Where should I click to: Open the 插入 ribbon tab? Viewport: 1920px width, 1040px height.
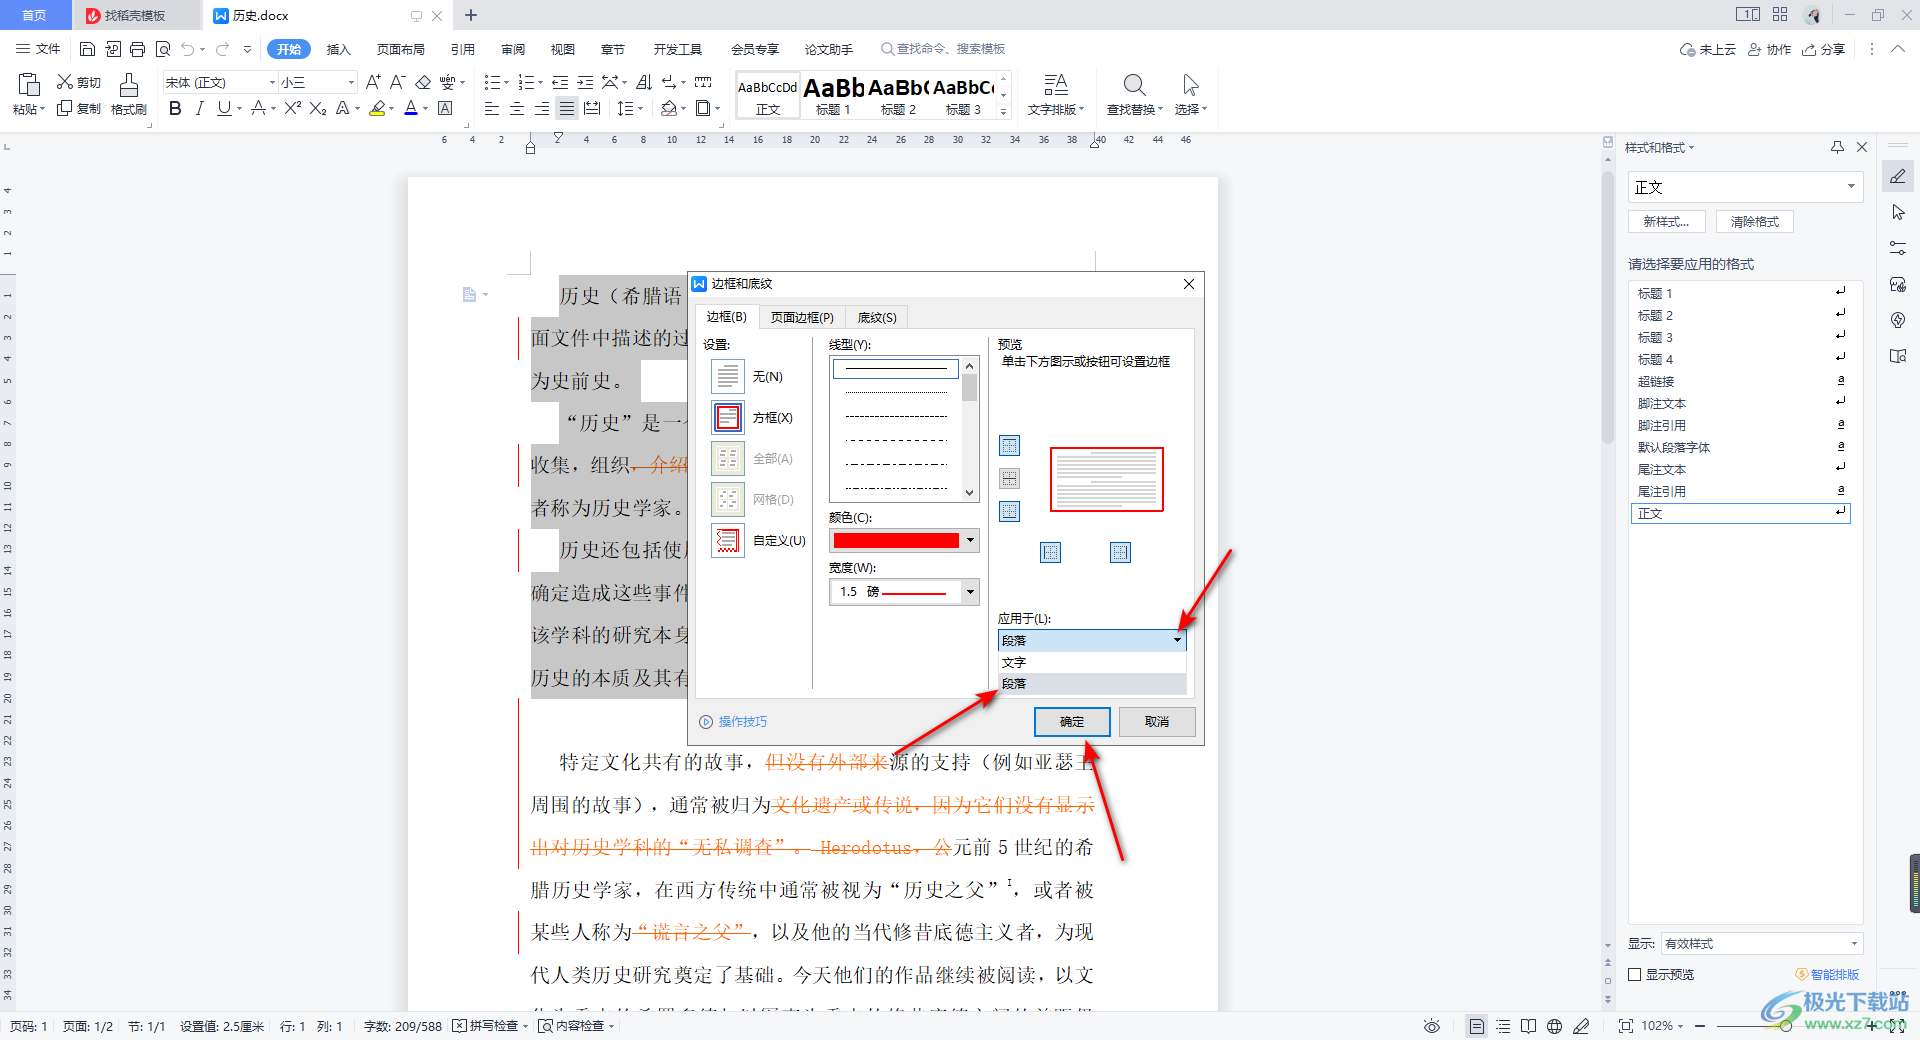[x=339, y=49]
